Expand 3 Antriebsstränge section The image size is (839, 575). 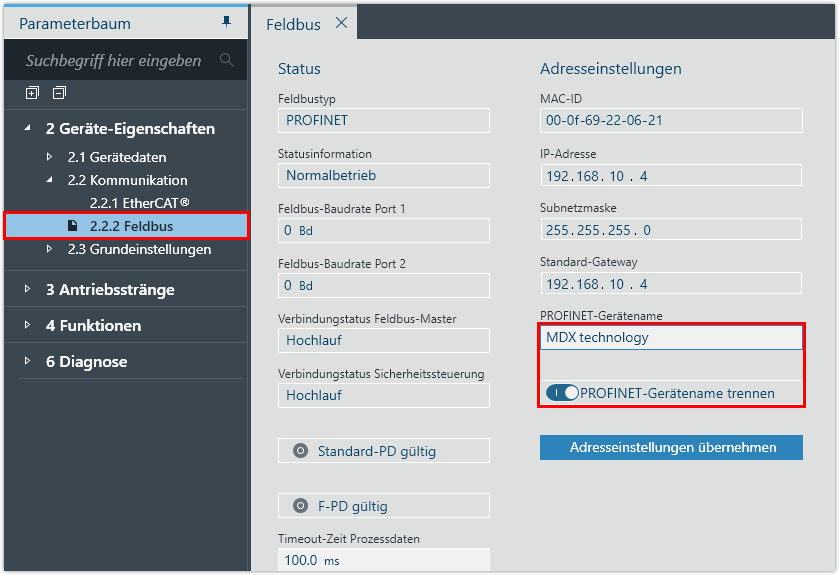pyautogui.click(x=27, y=289)
